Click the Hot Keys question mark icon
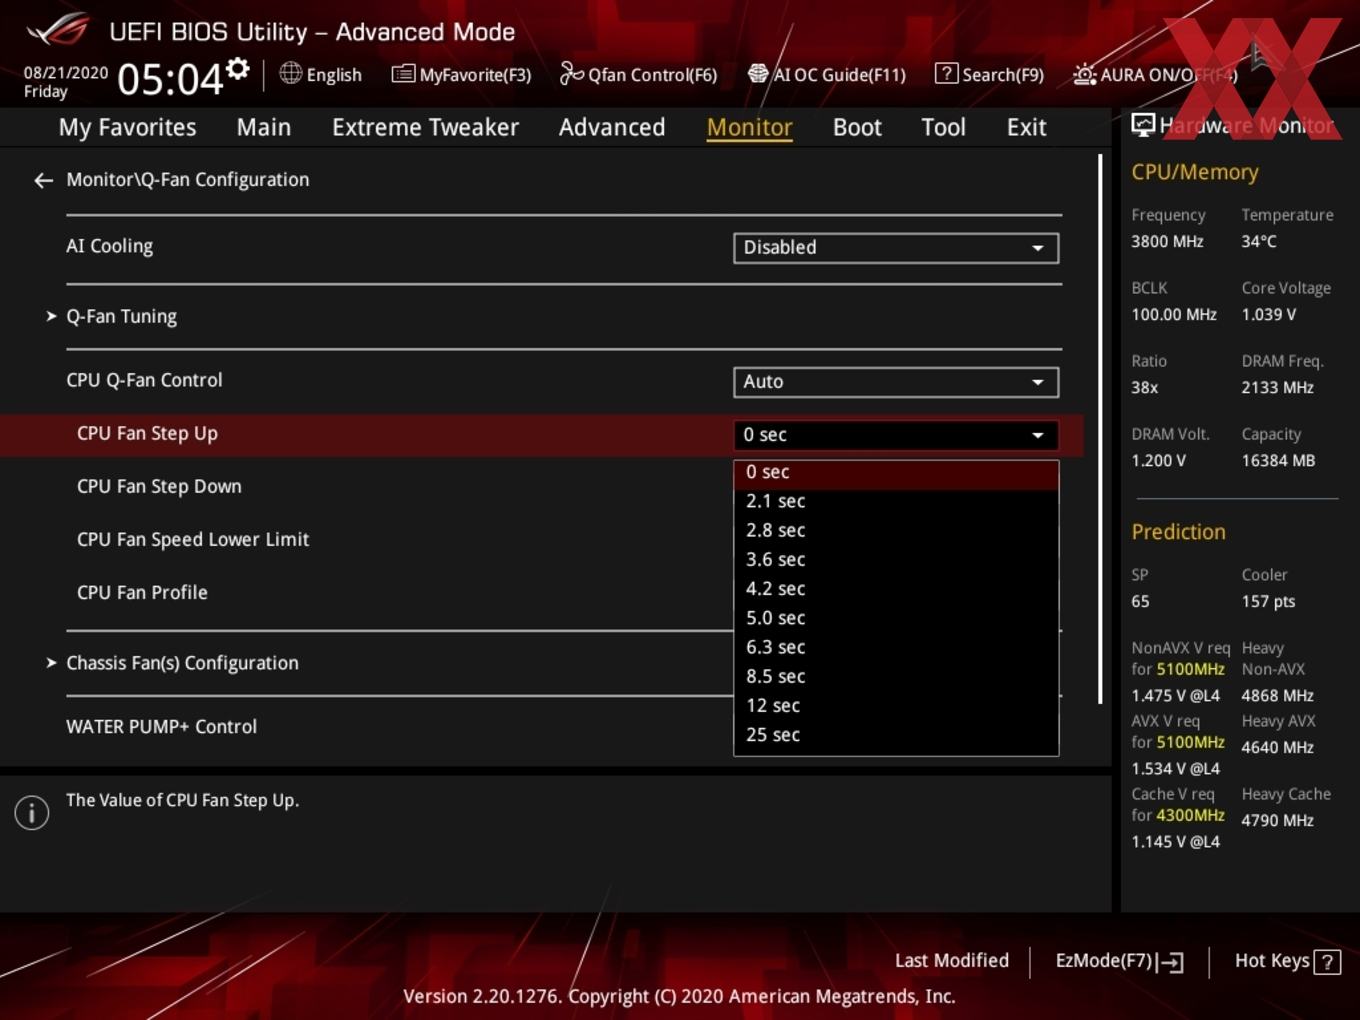This screenshot has width=1360, height=1020. click(x=1327, y=962)
